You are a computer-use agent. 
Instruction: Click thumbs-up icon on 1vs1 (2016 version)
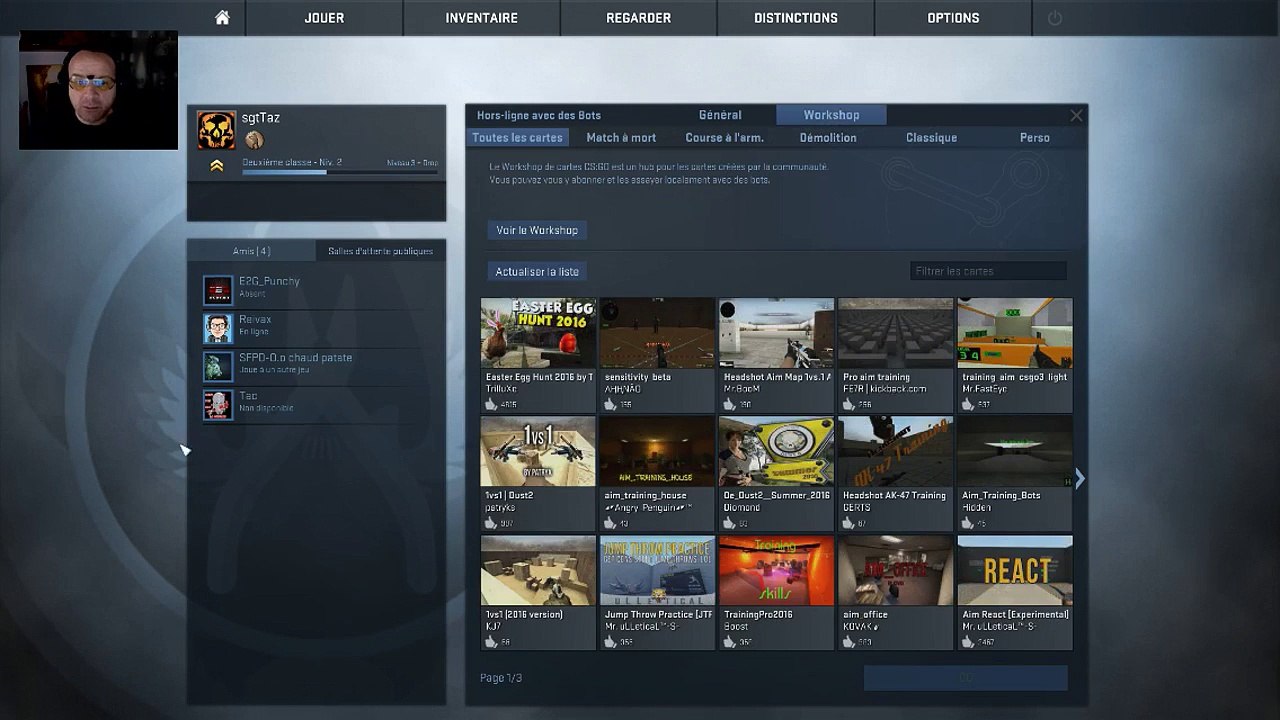point(491,642)
